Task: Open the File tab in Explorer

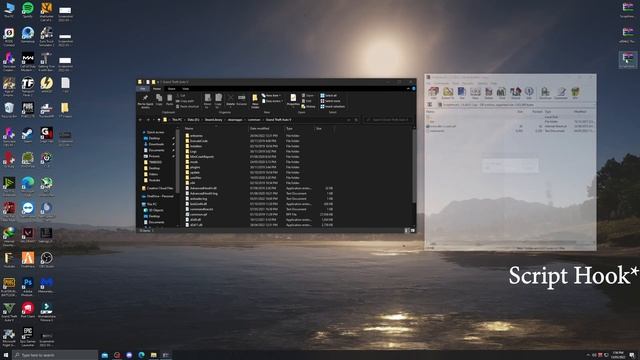Action: click(x=143, y=89)
